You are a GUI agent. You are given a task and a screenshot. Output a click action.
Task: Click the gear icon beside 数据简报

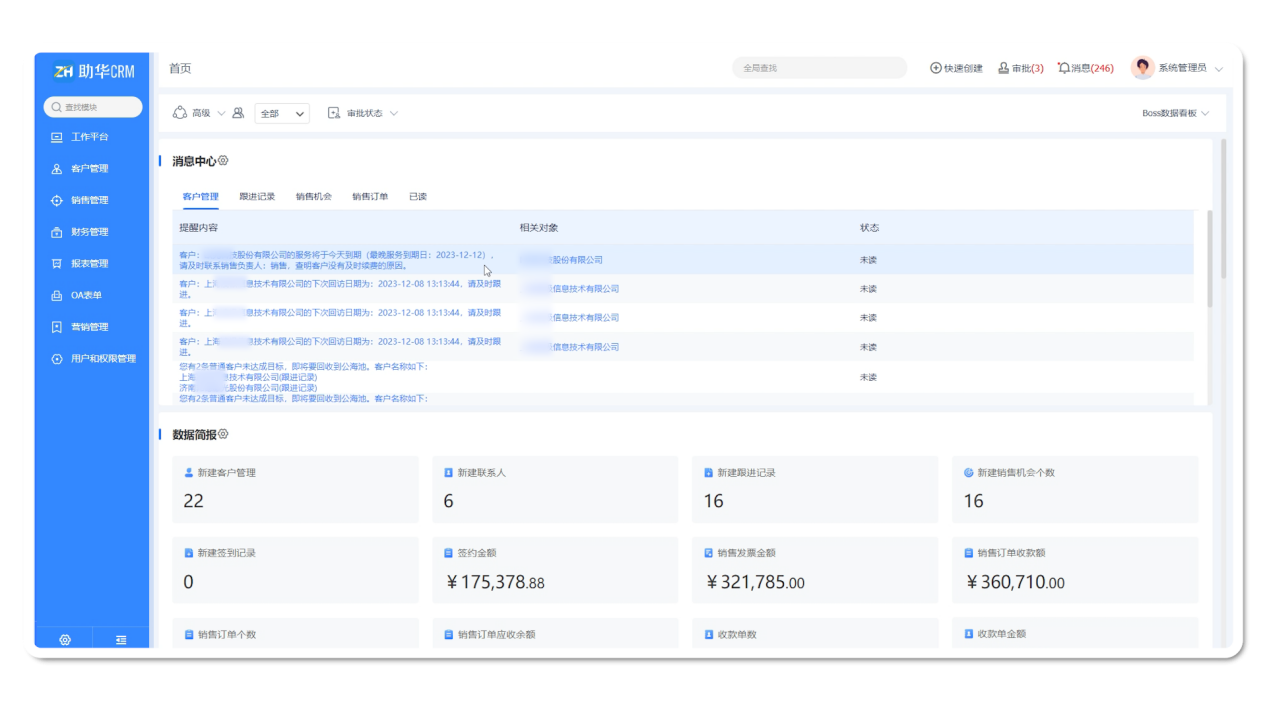223,434
